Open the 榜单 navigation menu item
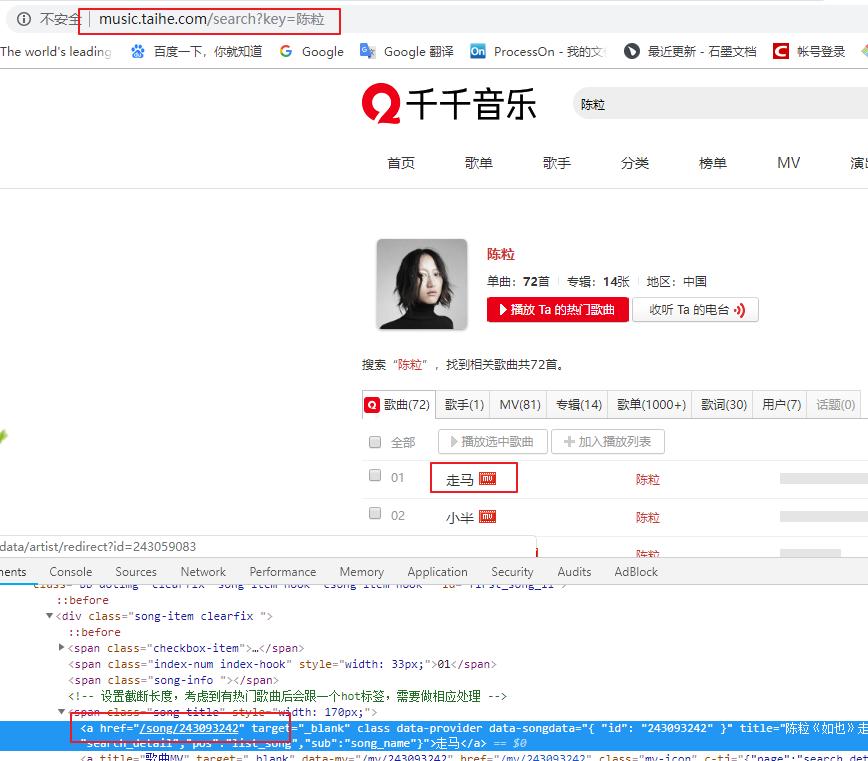This screenshot has height=761, width=868. (x=712, y=161)
